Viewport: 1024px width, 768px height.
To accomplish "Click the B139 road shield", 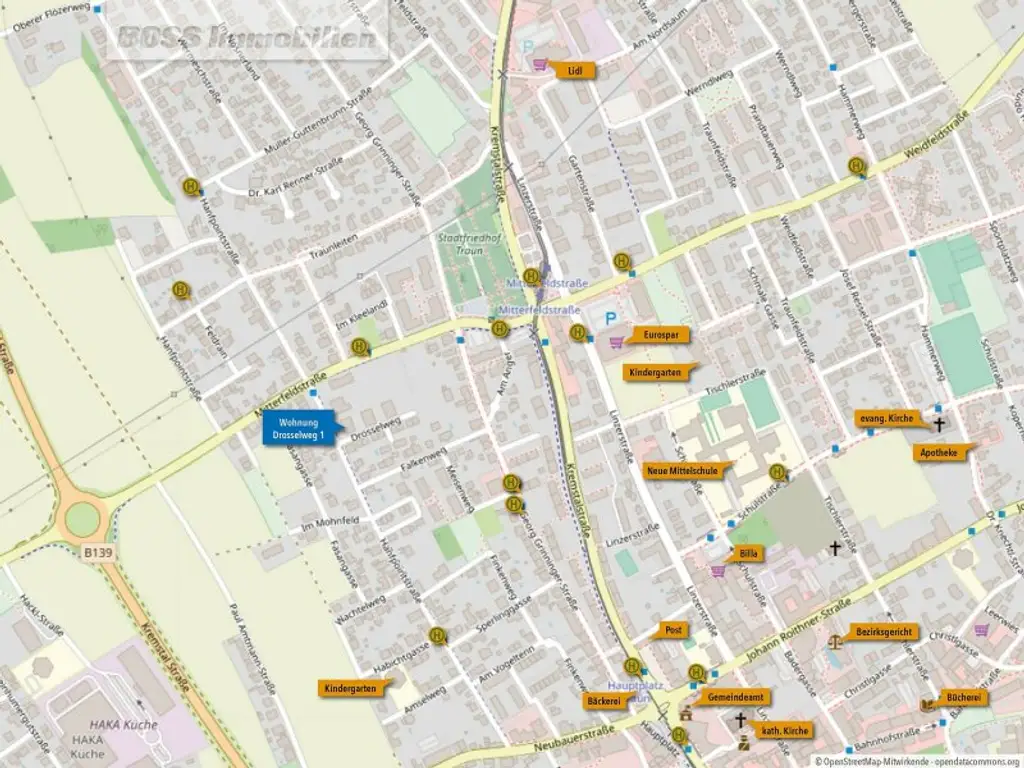I will coord(98,552).
